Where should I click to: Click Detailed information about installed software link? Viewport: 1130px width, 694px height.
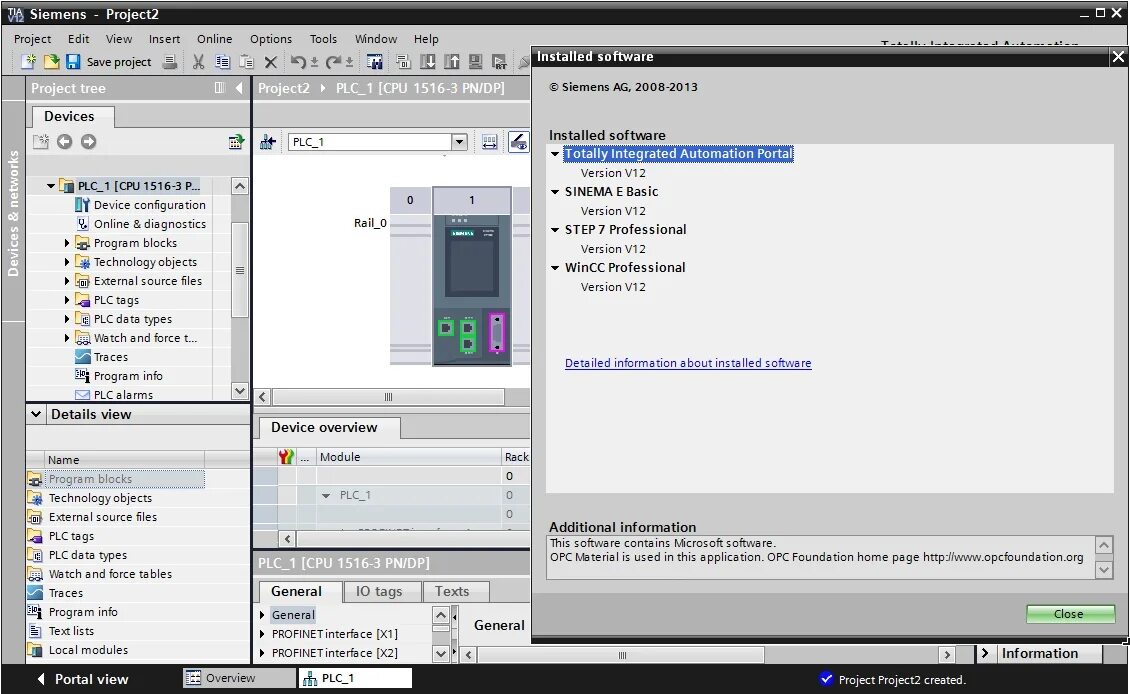tap(688, 363)
